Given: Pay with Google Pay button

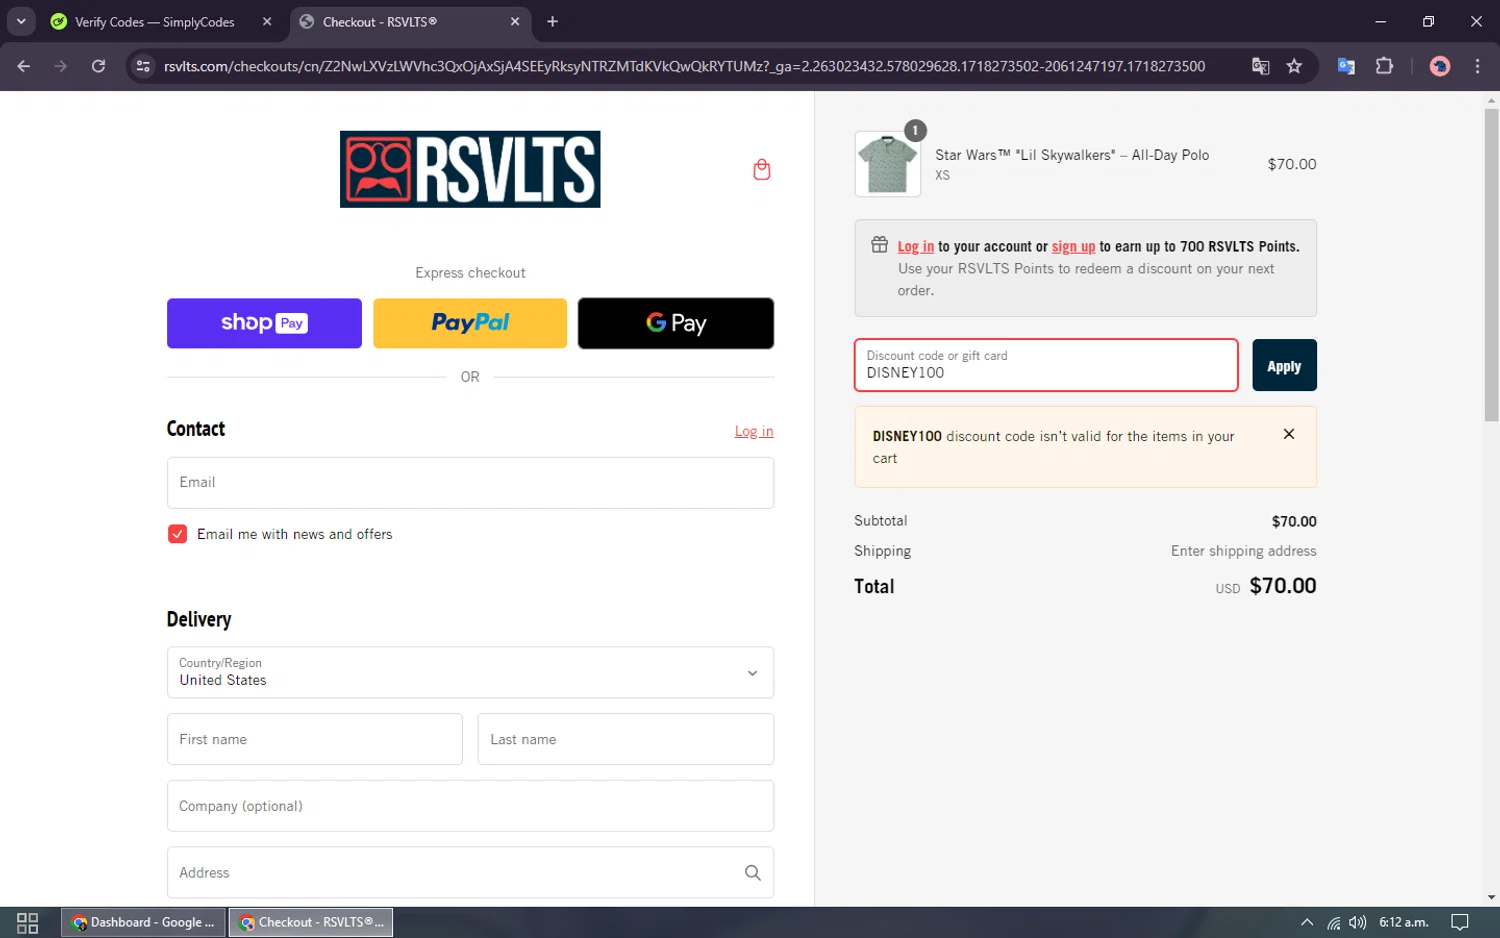Looking at the screenshot, I should pos(676,323).
